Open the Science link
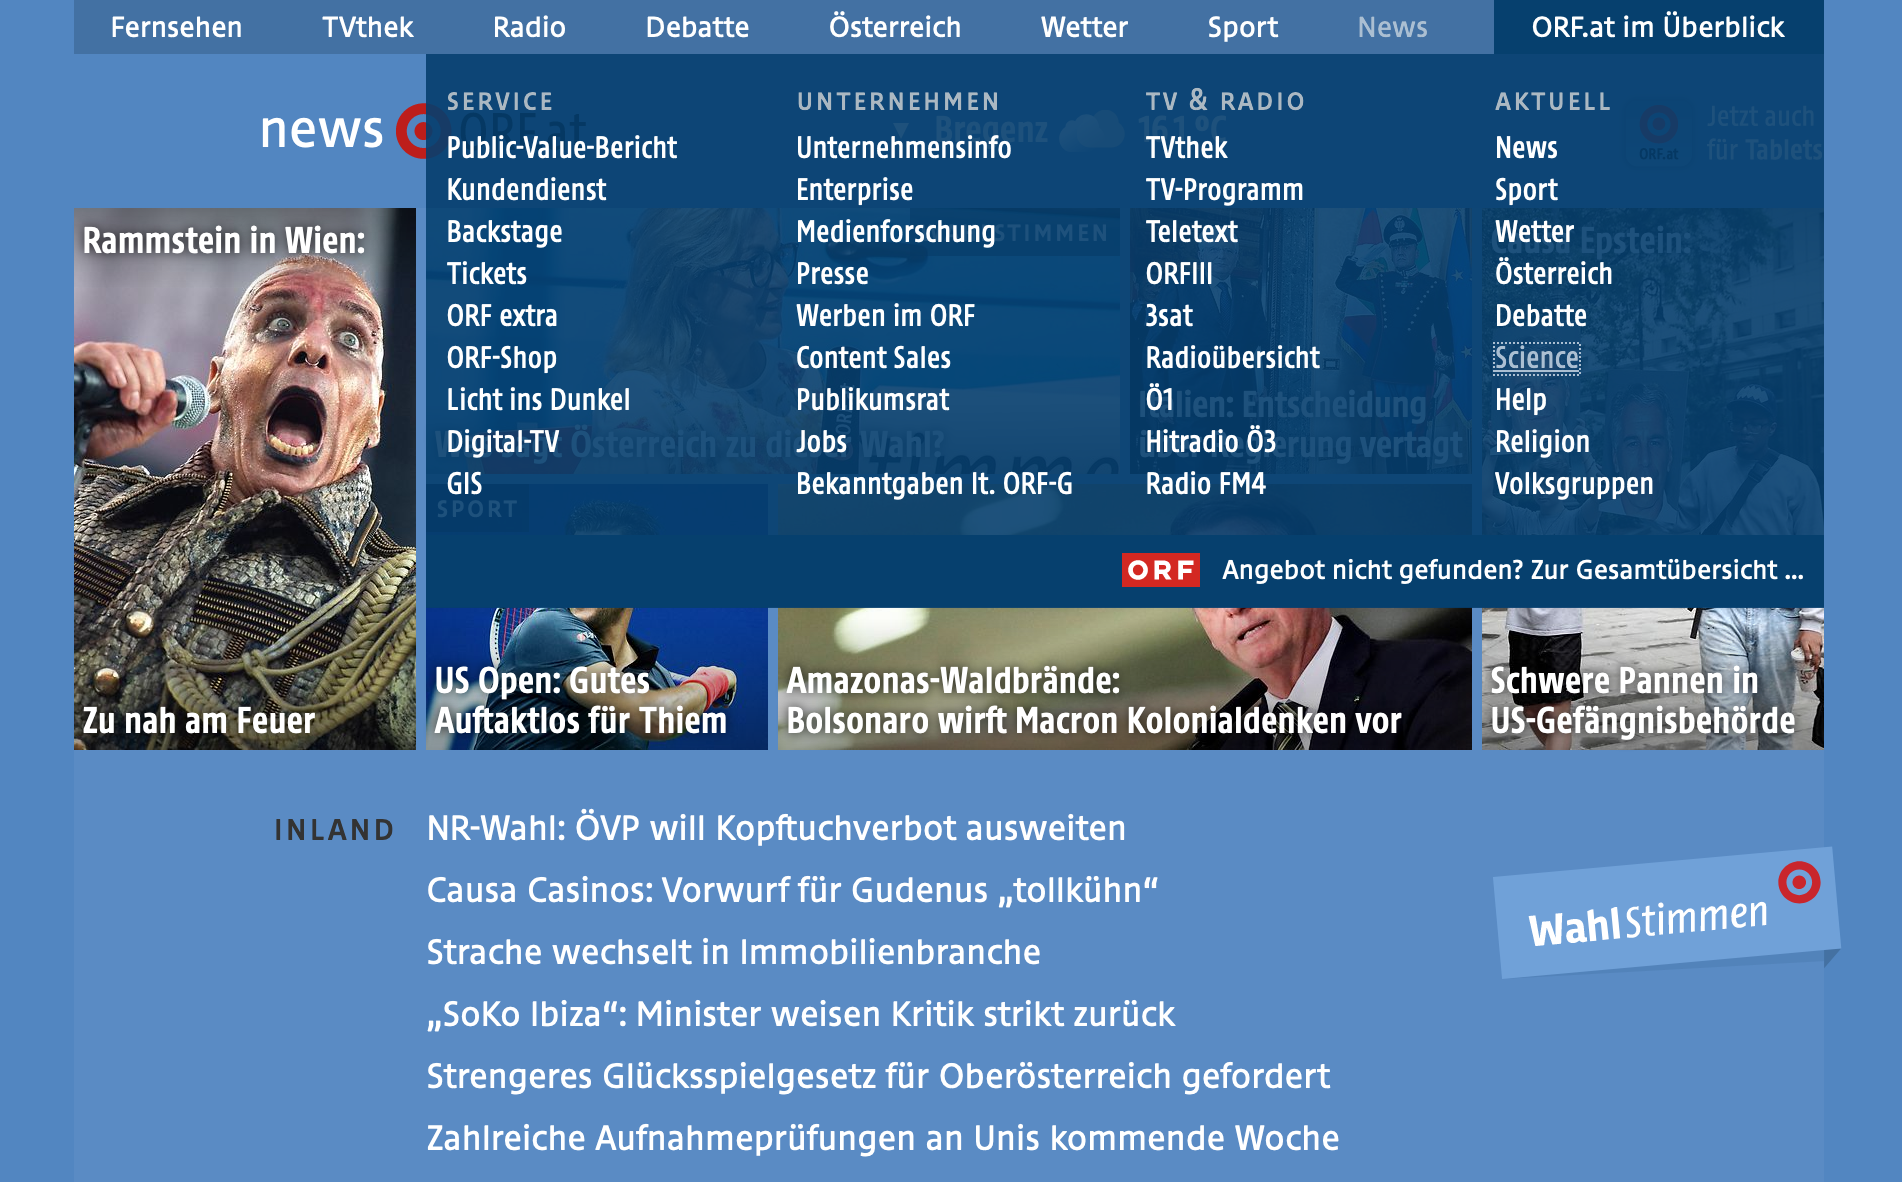The image size is (1902, 1182). (x=1536, y=358)
